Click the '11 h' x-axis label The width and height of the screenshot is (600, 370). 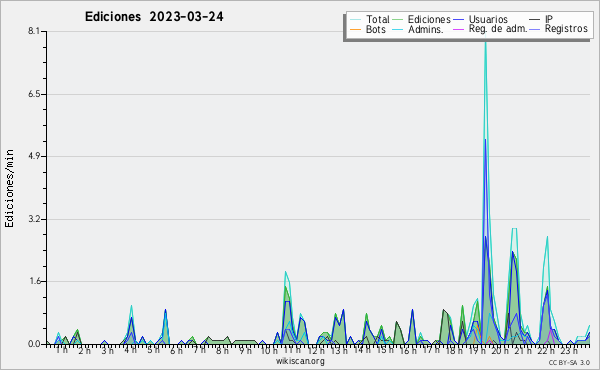point(292,350)
